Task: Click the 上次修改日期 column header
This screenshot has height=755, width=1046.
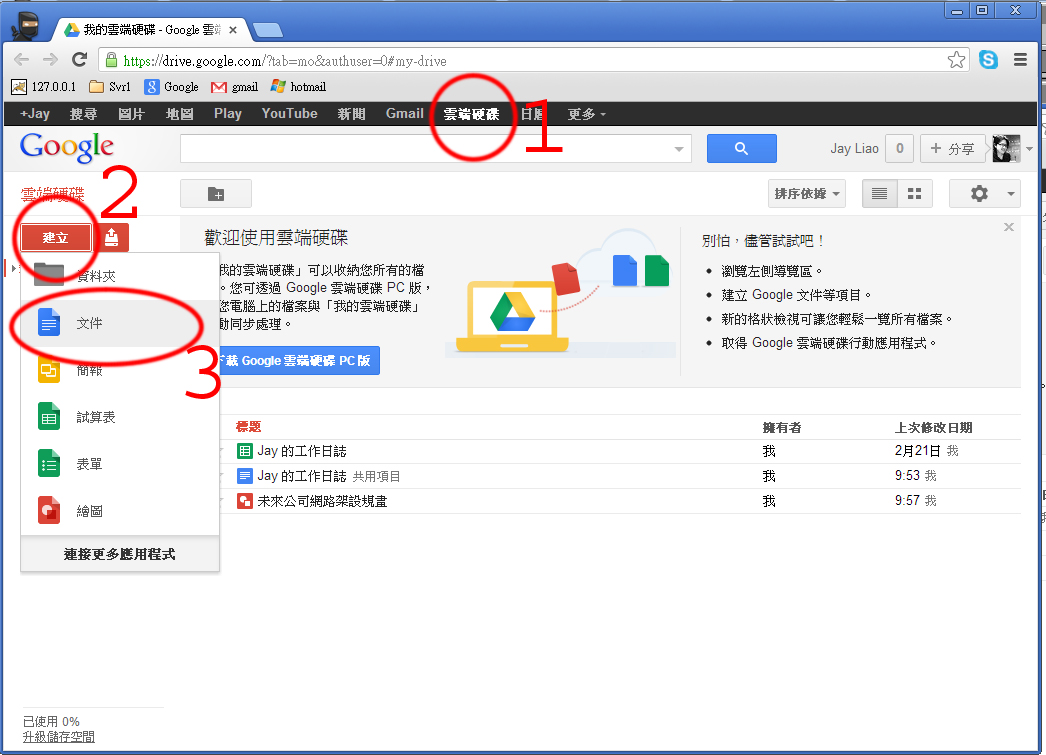Action: (x=933, y=428)
